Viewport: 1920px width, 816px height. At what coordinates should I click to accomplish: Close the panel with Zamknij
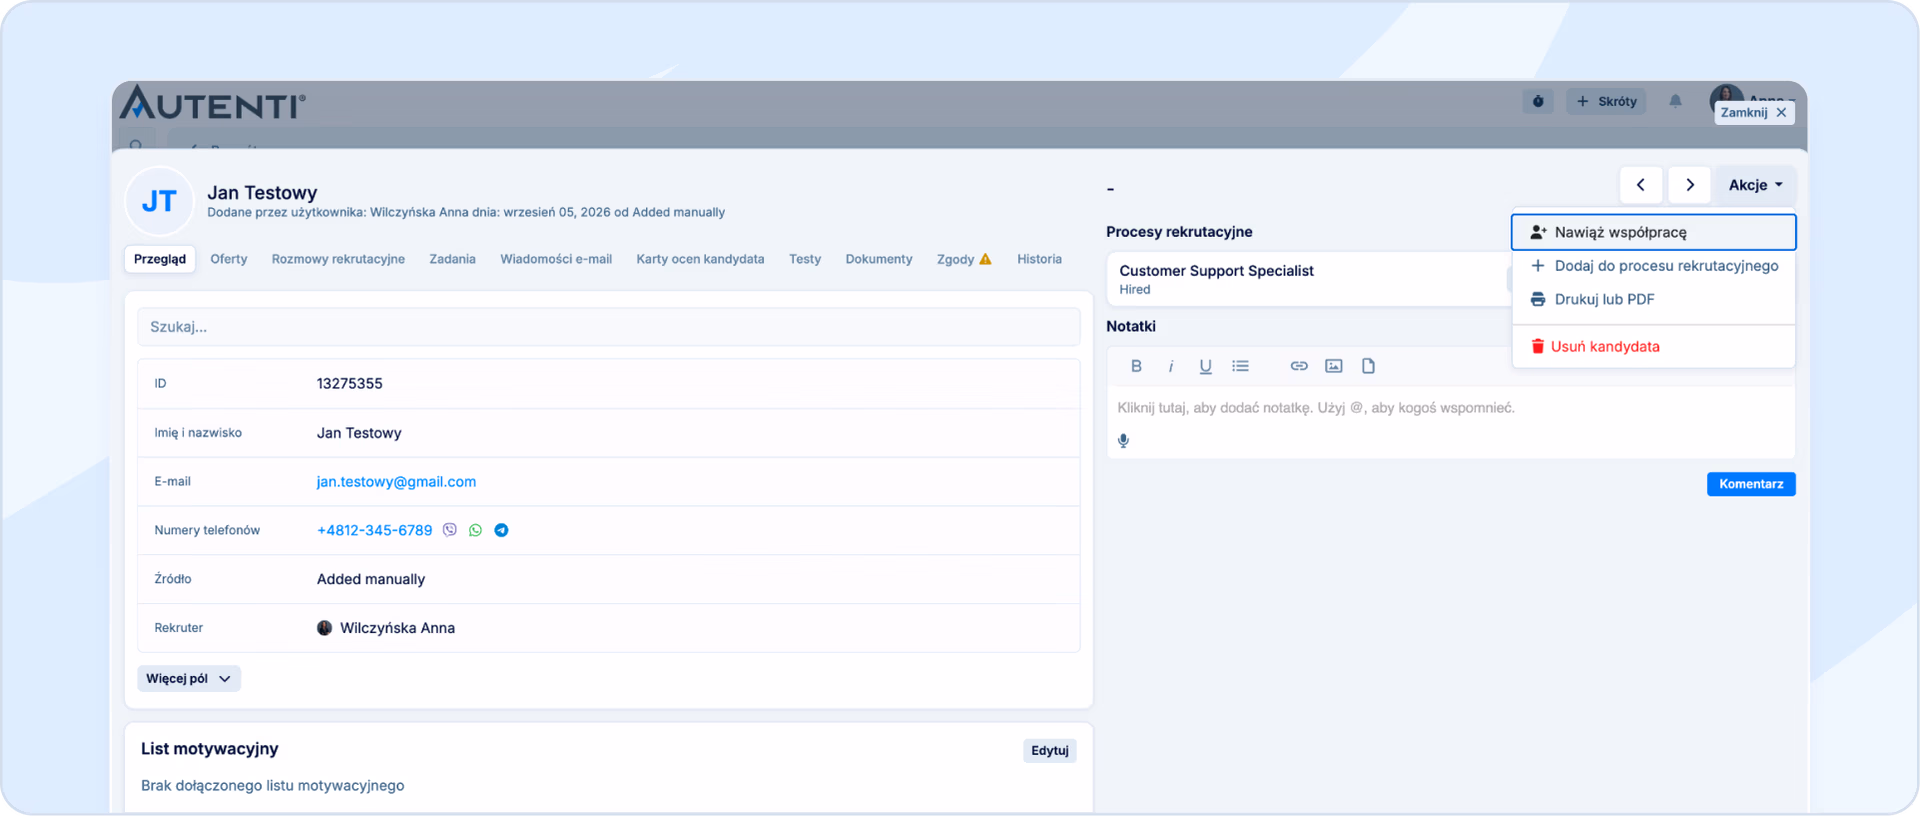tap(1754, 113)
